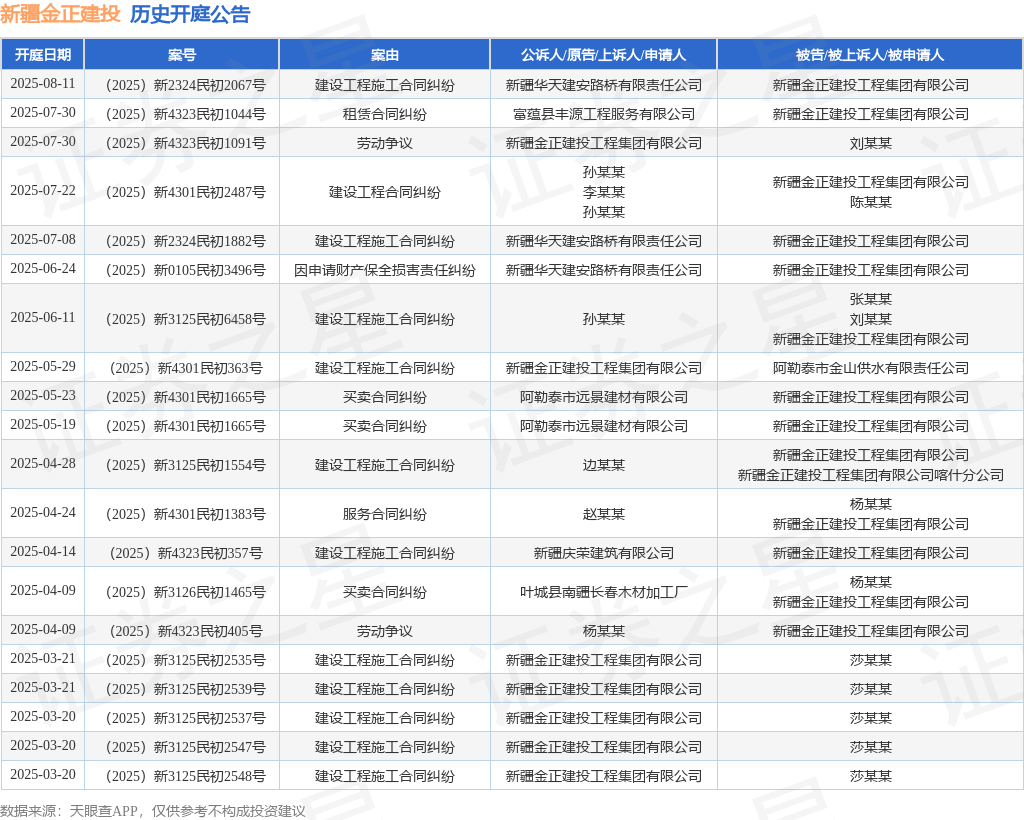Click defendant 阿勒泰市金山供水有限责任公司

871,368
